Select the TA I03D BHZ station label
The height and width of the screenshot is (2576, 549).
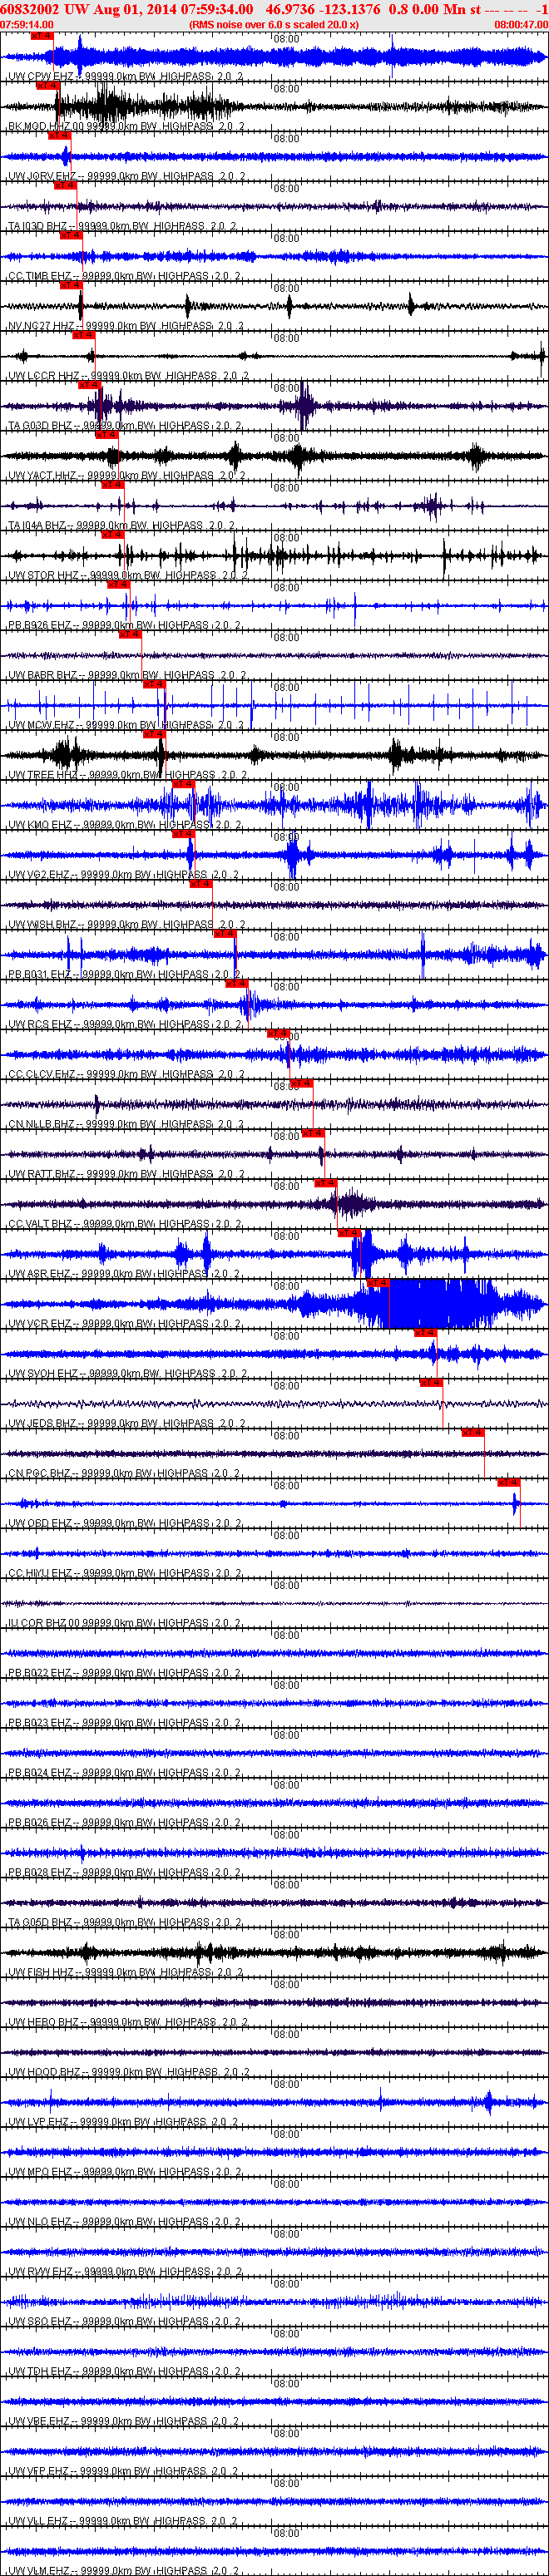click(x=122, y=226)
